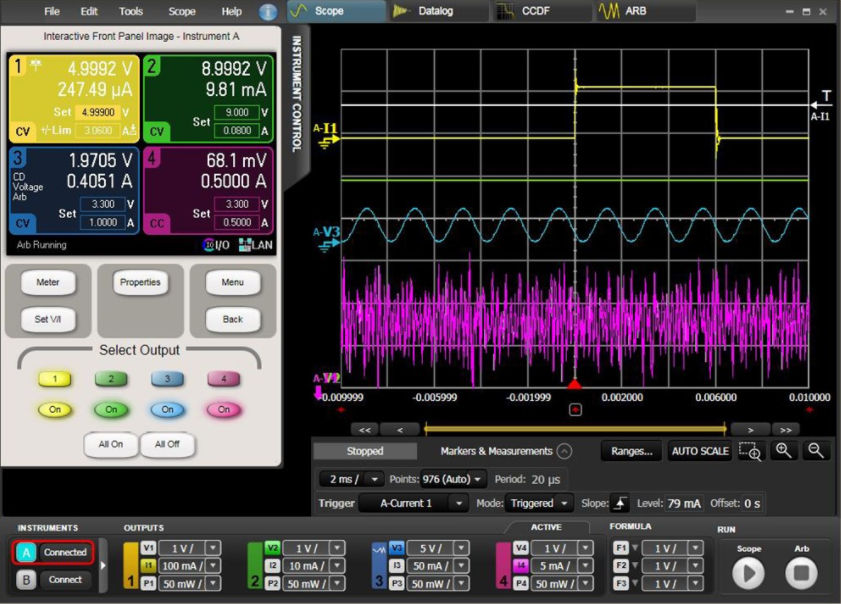The width and height of the screenshot is (841, 604).
Task: Start the Scope run play button
Action: pyautogui.click(x=748, y=573)
